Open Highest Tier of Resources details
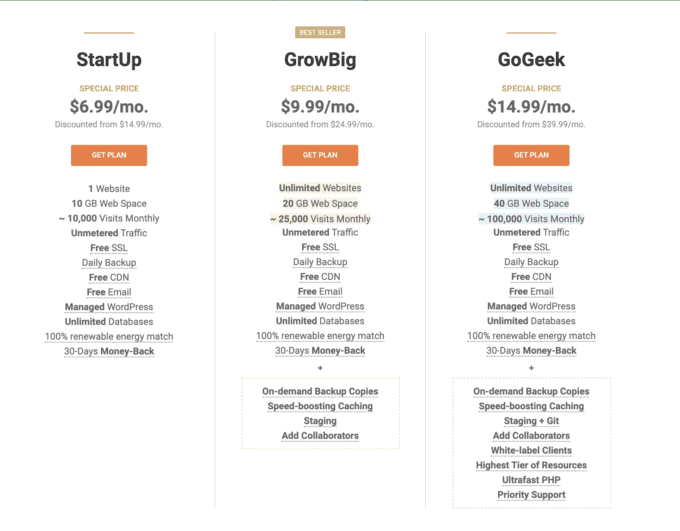This screenshot has width=680, height=531. point(531,465)
